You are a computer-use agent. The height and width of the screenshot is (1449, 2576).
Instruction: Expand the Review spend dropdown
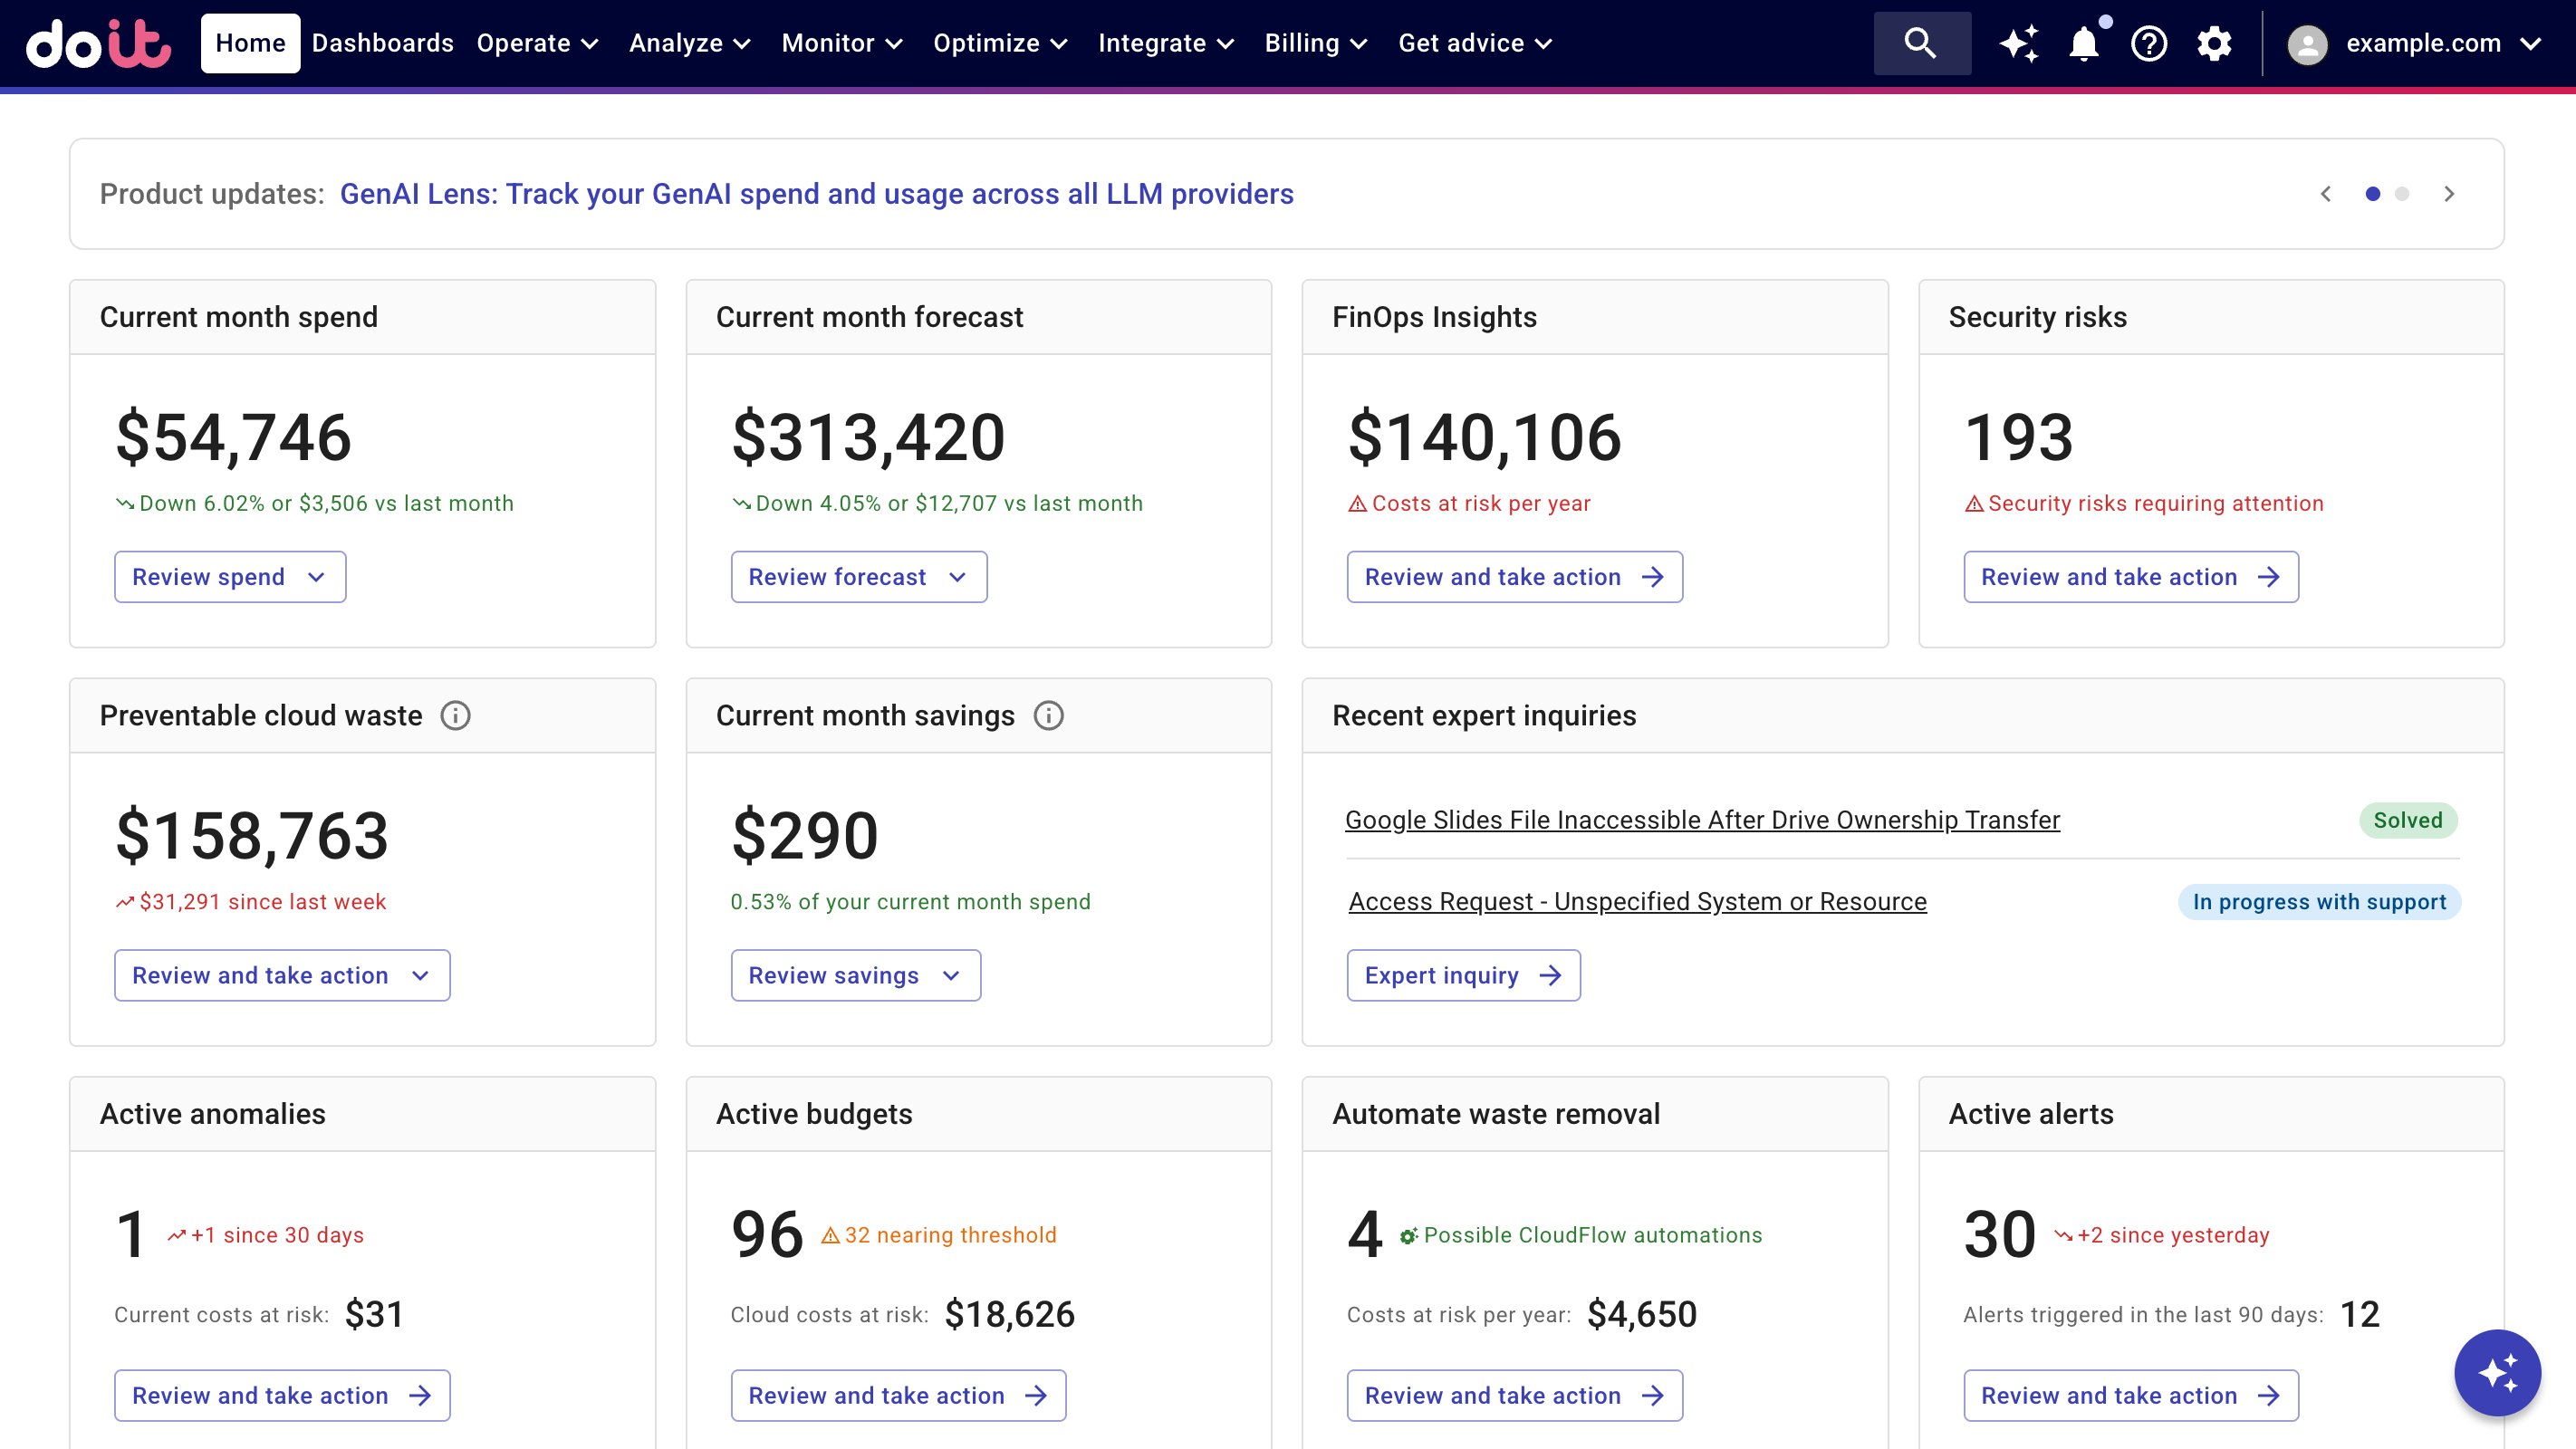click(x=230, y=576)
